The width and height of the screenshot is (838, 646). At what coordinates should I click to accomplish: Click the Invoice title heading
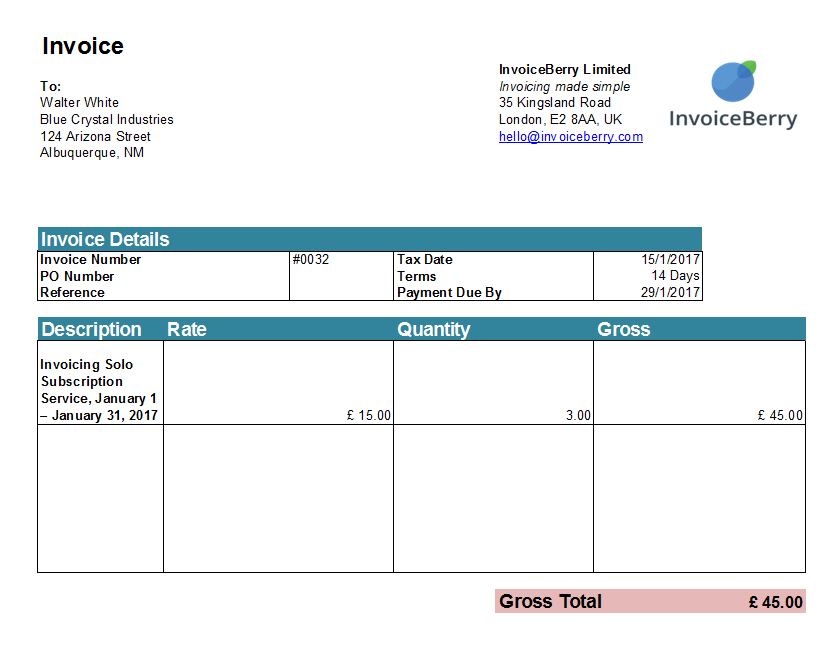click(x=83, y=46)
